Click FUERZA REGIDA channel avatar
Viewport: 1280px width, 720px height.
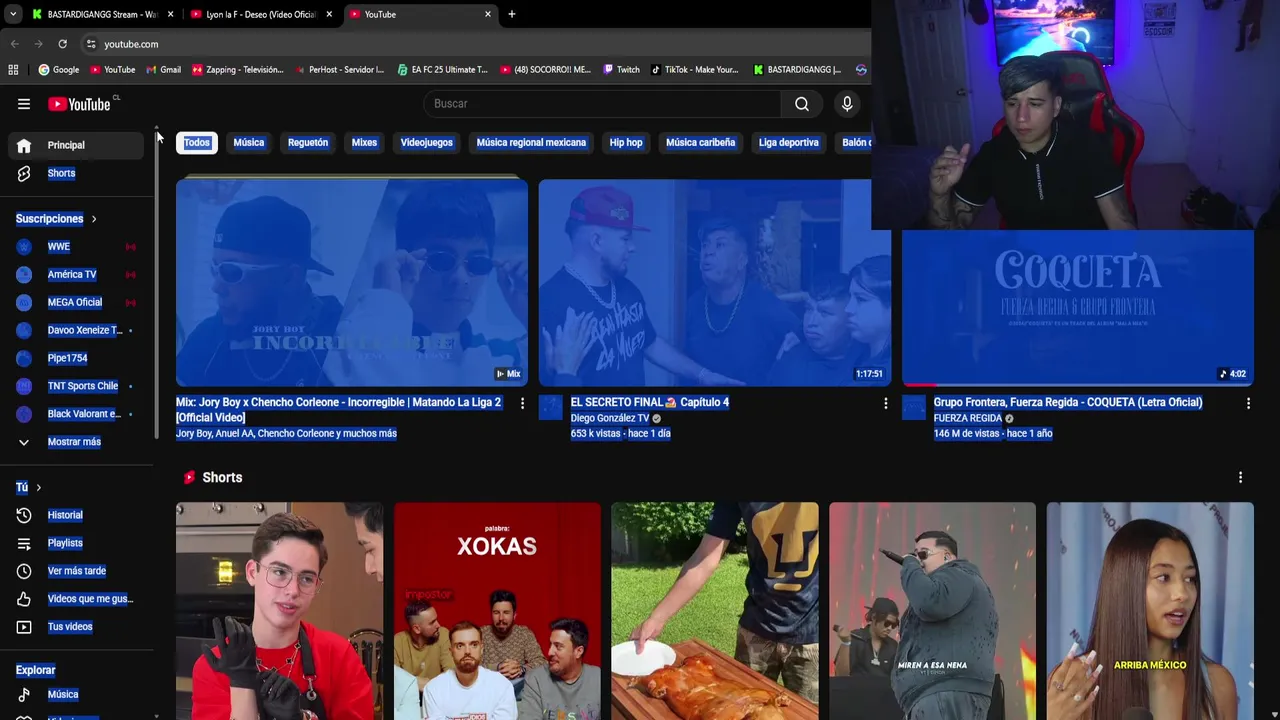914,407
